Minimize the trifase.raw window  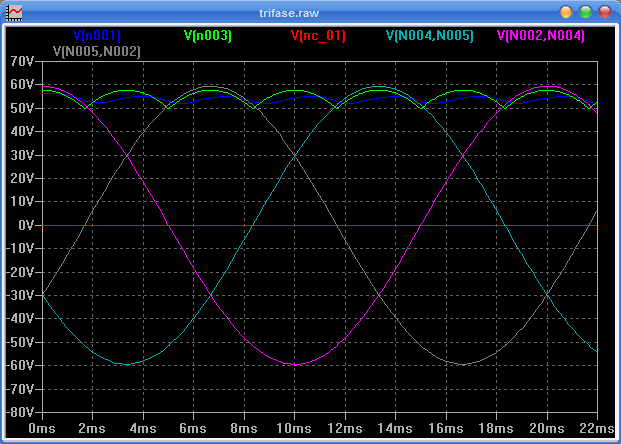(x=566, y=12)
